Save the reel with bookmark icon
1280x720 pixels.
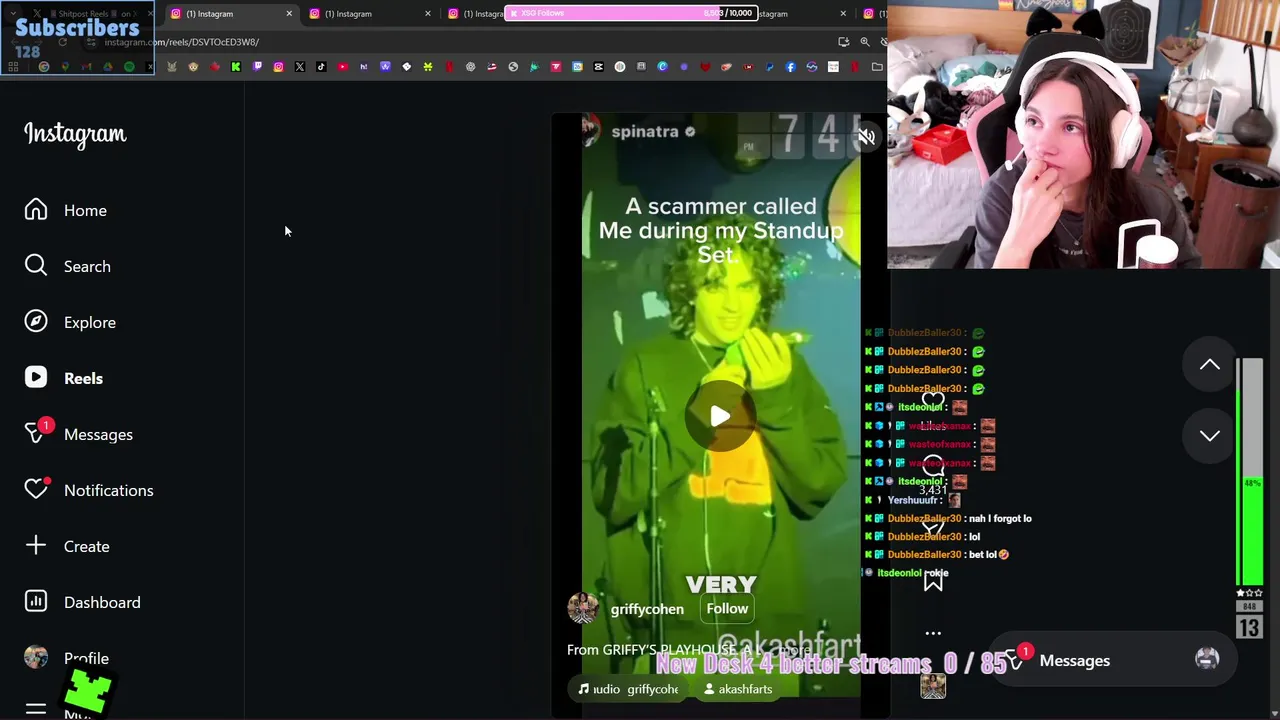(933, 581)
